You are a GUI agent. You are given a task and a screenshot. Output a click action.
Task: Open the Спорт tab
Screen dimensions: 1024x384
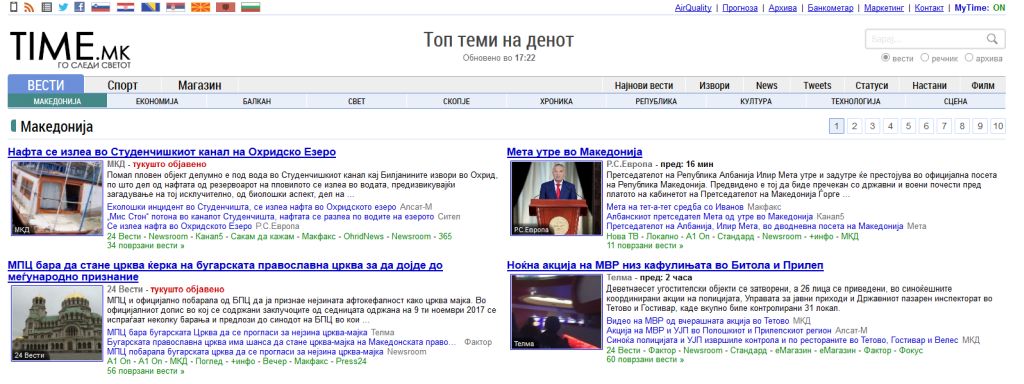coord(123,85)
